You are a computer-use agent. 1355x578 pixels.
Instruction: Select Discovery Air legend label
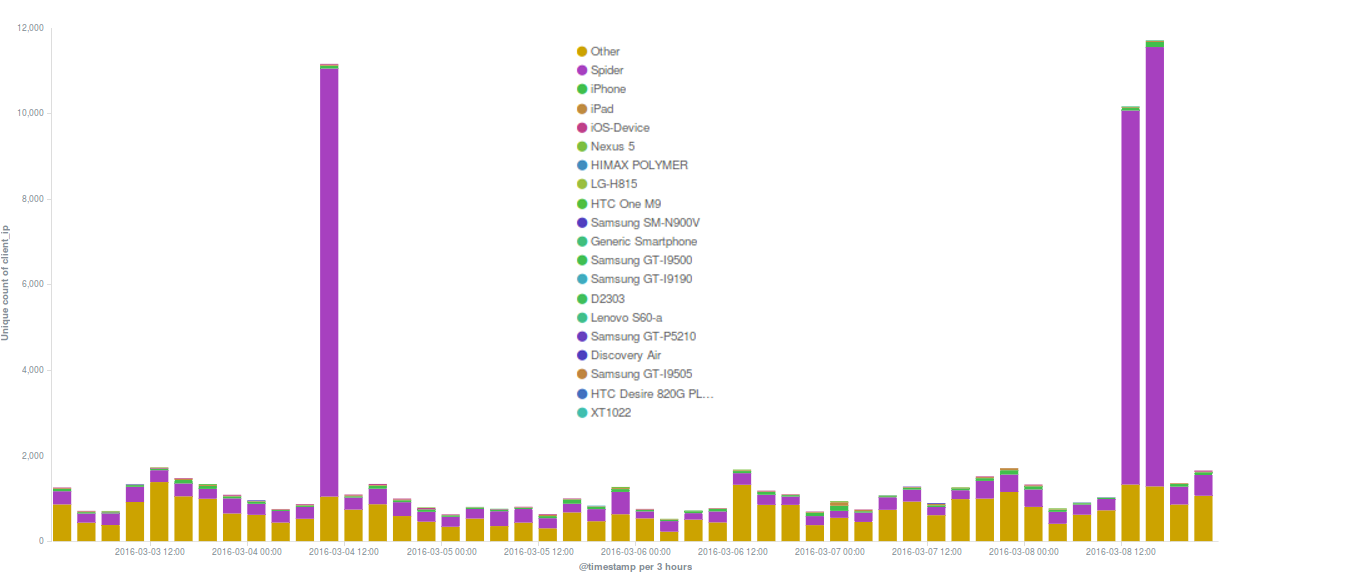pos(625,356)
